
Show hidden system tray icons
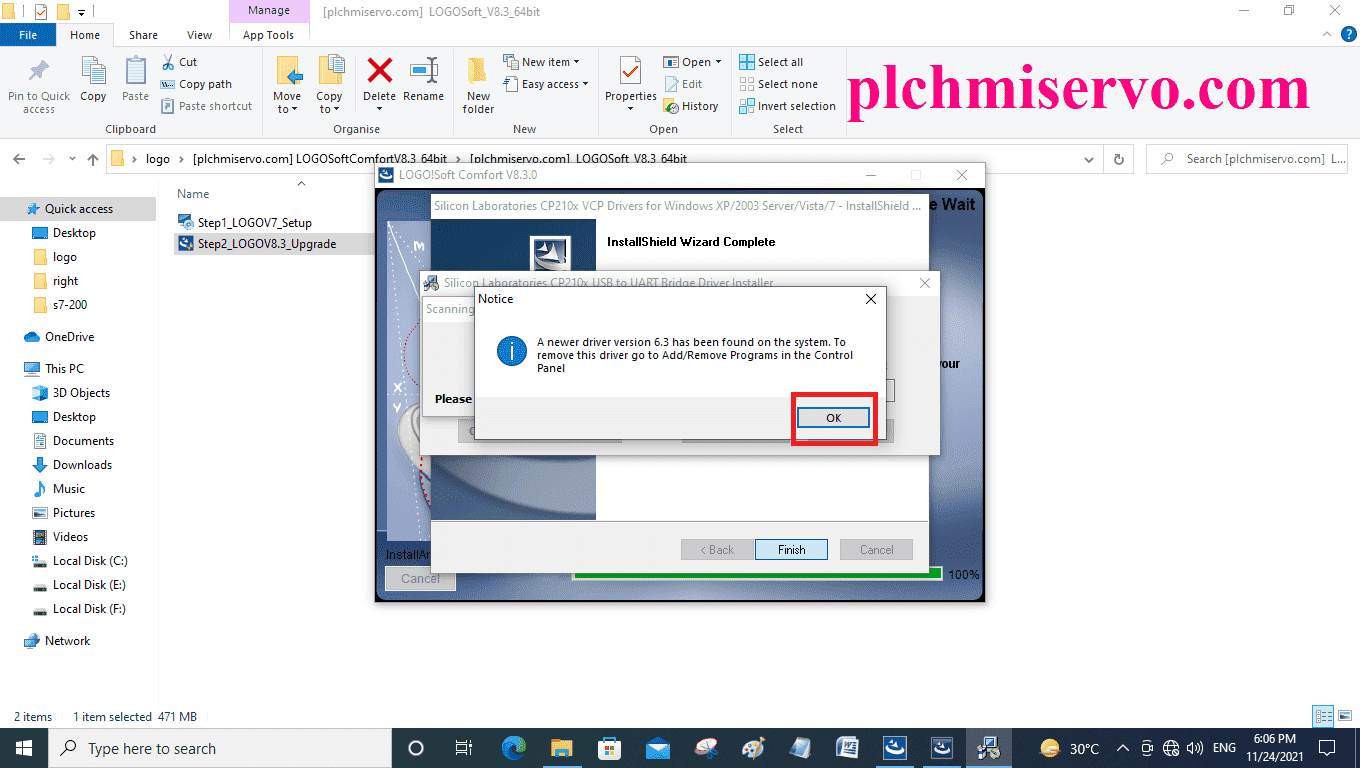[x=1123, y=748]
